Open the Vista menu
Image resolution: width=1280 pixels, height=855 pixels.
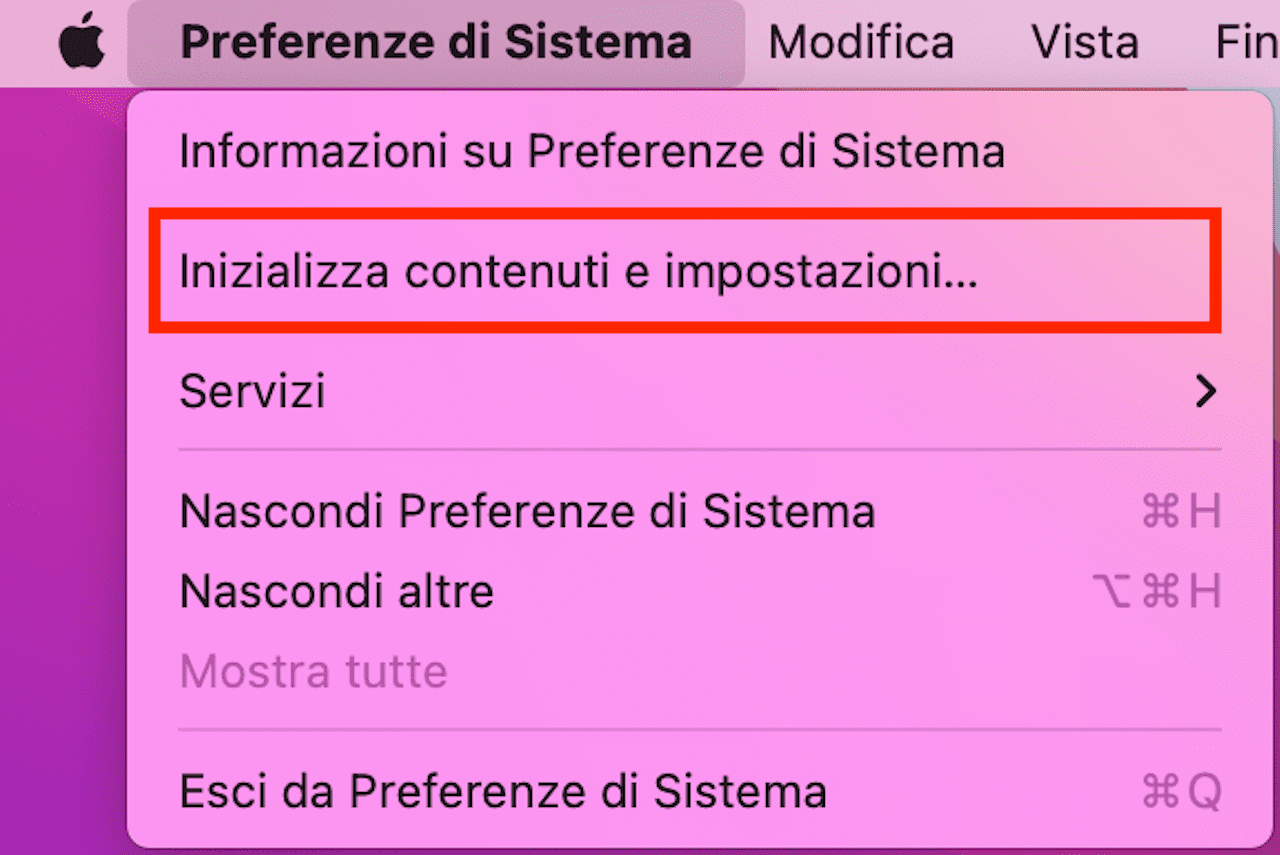1085,42
